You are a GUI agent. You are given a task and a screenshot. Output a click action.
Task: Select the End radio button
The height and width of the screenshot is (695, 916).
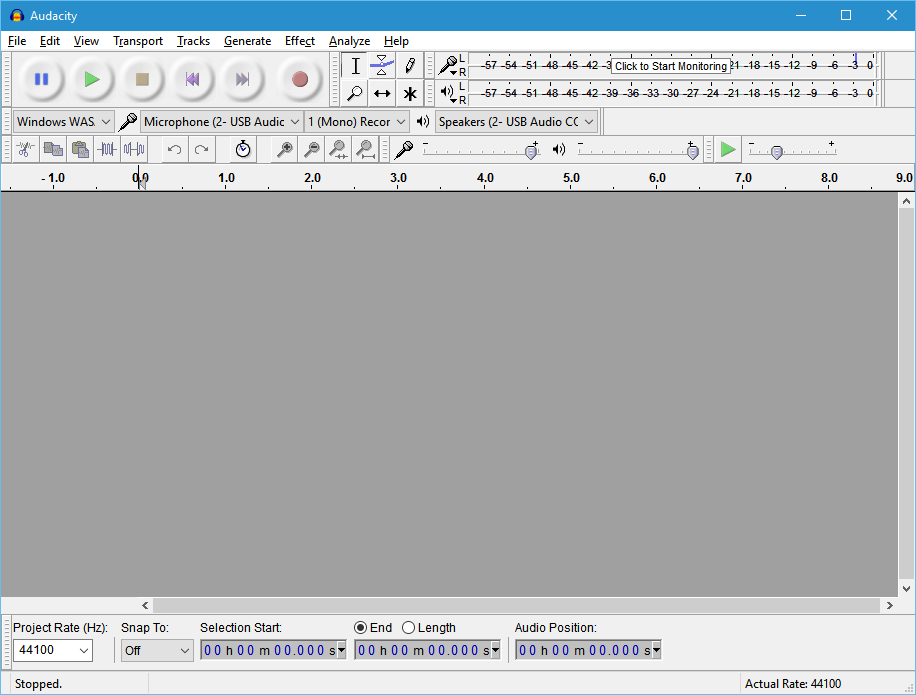coord(360,628)
